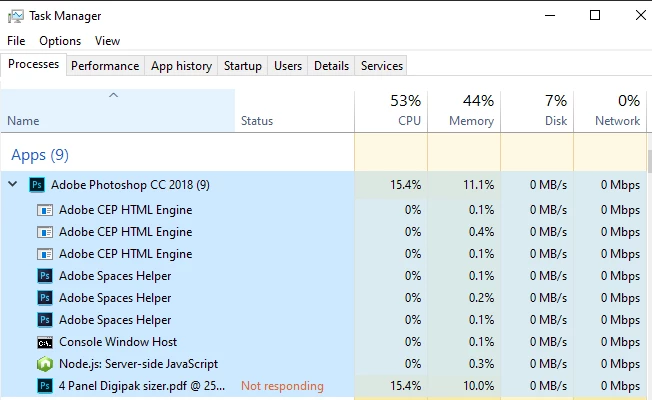The image size is (652, 400).
Task: Click the Console Window Host icon
Action: 45,342
